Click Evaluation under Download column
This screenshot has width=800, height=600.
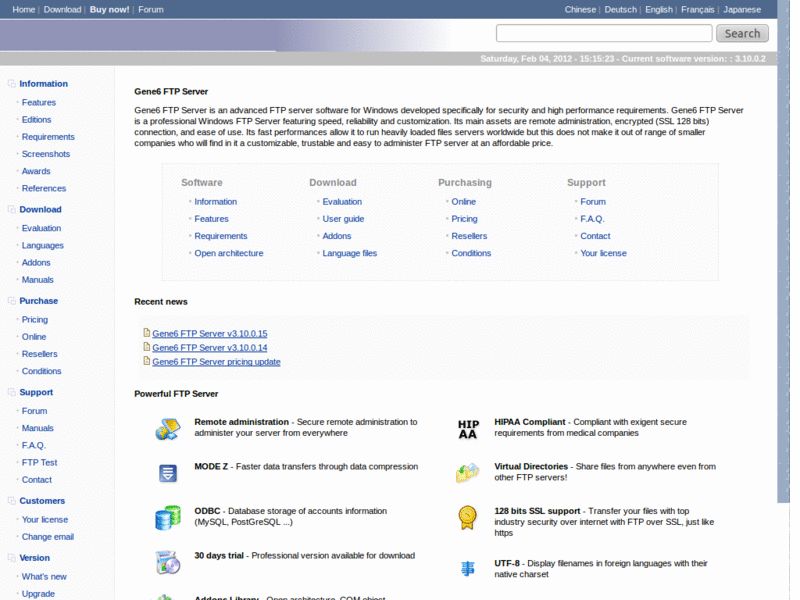[x=342, y=202]
